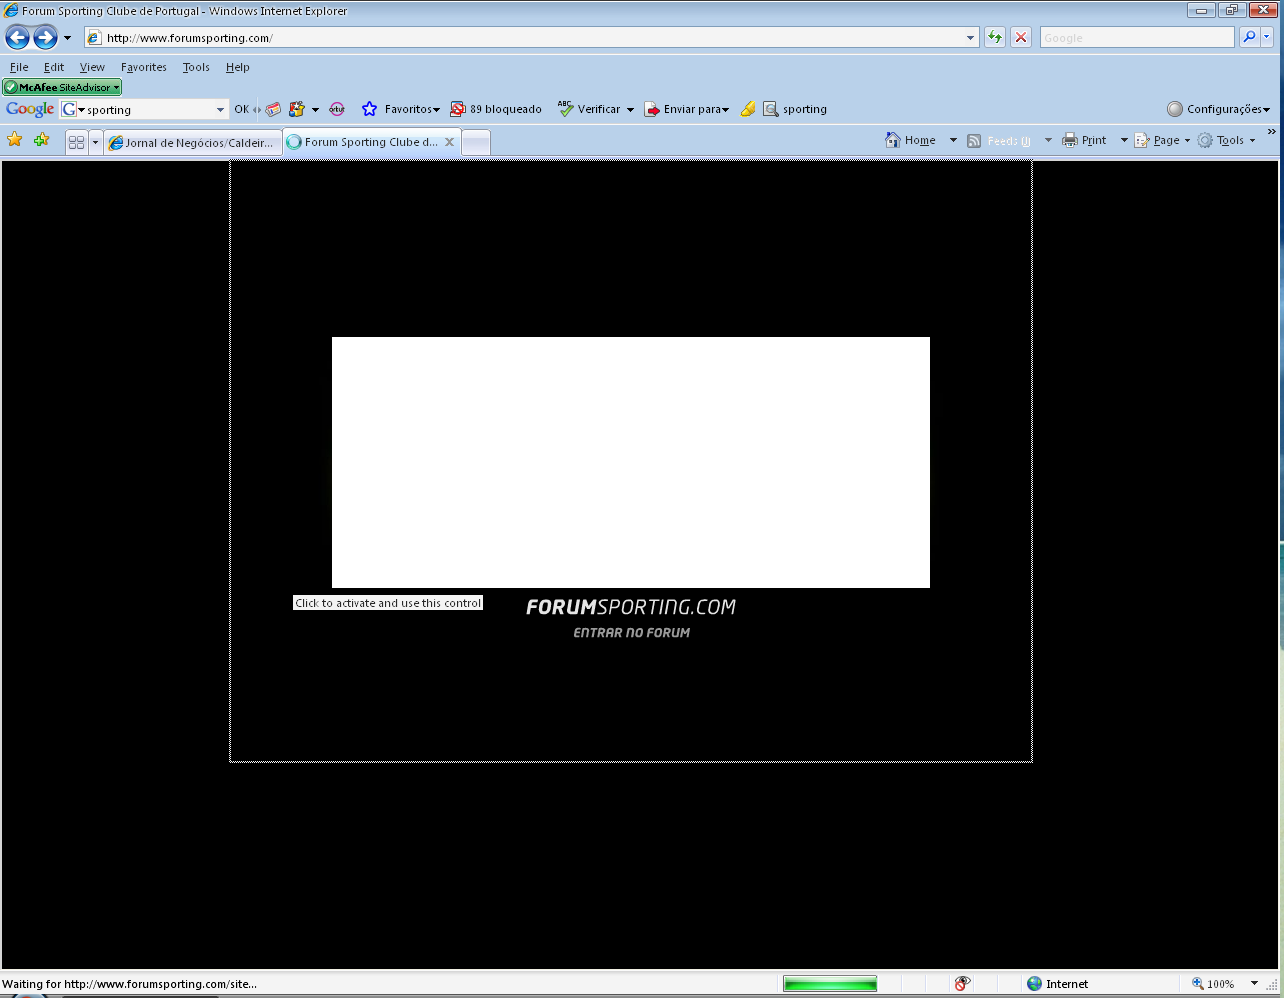Click the Google toolbar news/gadget icon

pos(273,110)
